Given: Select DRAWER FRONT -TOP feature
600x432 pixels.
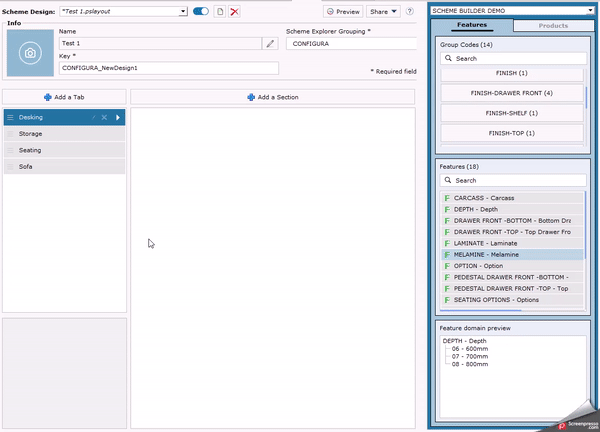Looking at the screenshot, I should click(x=512, y=232).
